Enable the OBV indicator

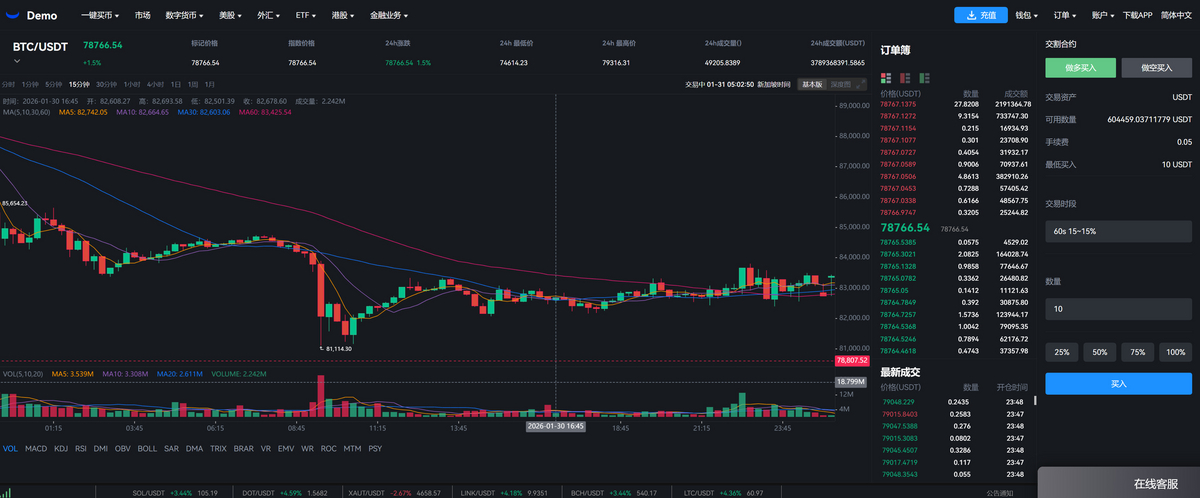[123, 448]
